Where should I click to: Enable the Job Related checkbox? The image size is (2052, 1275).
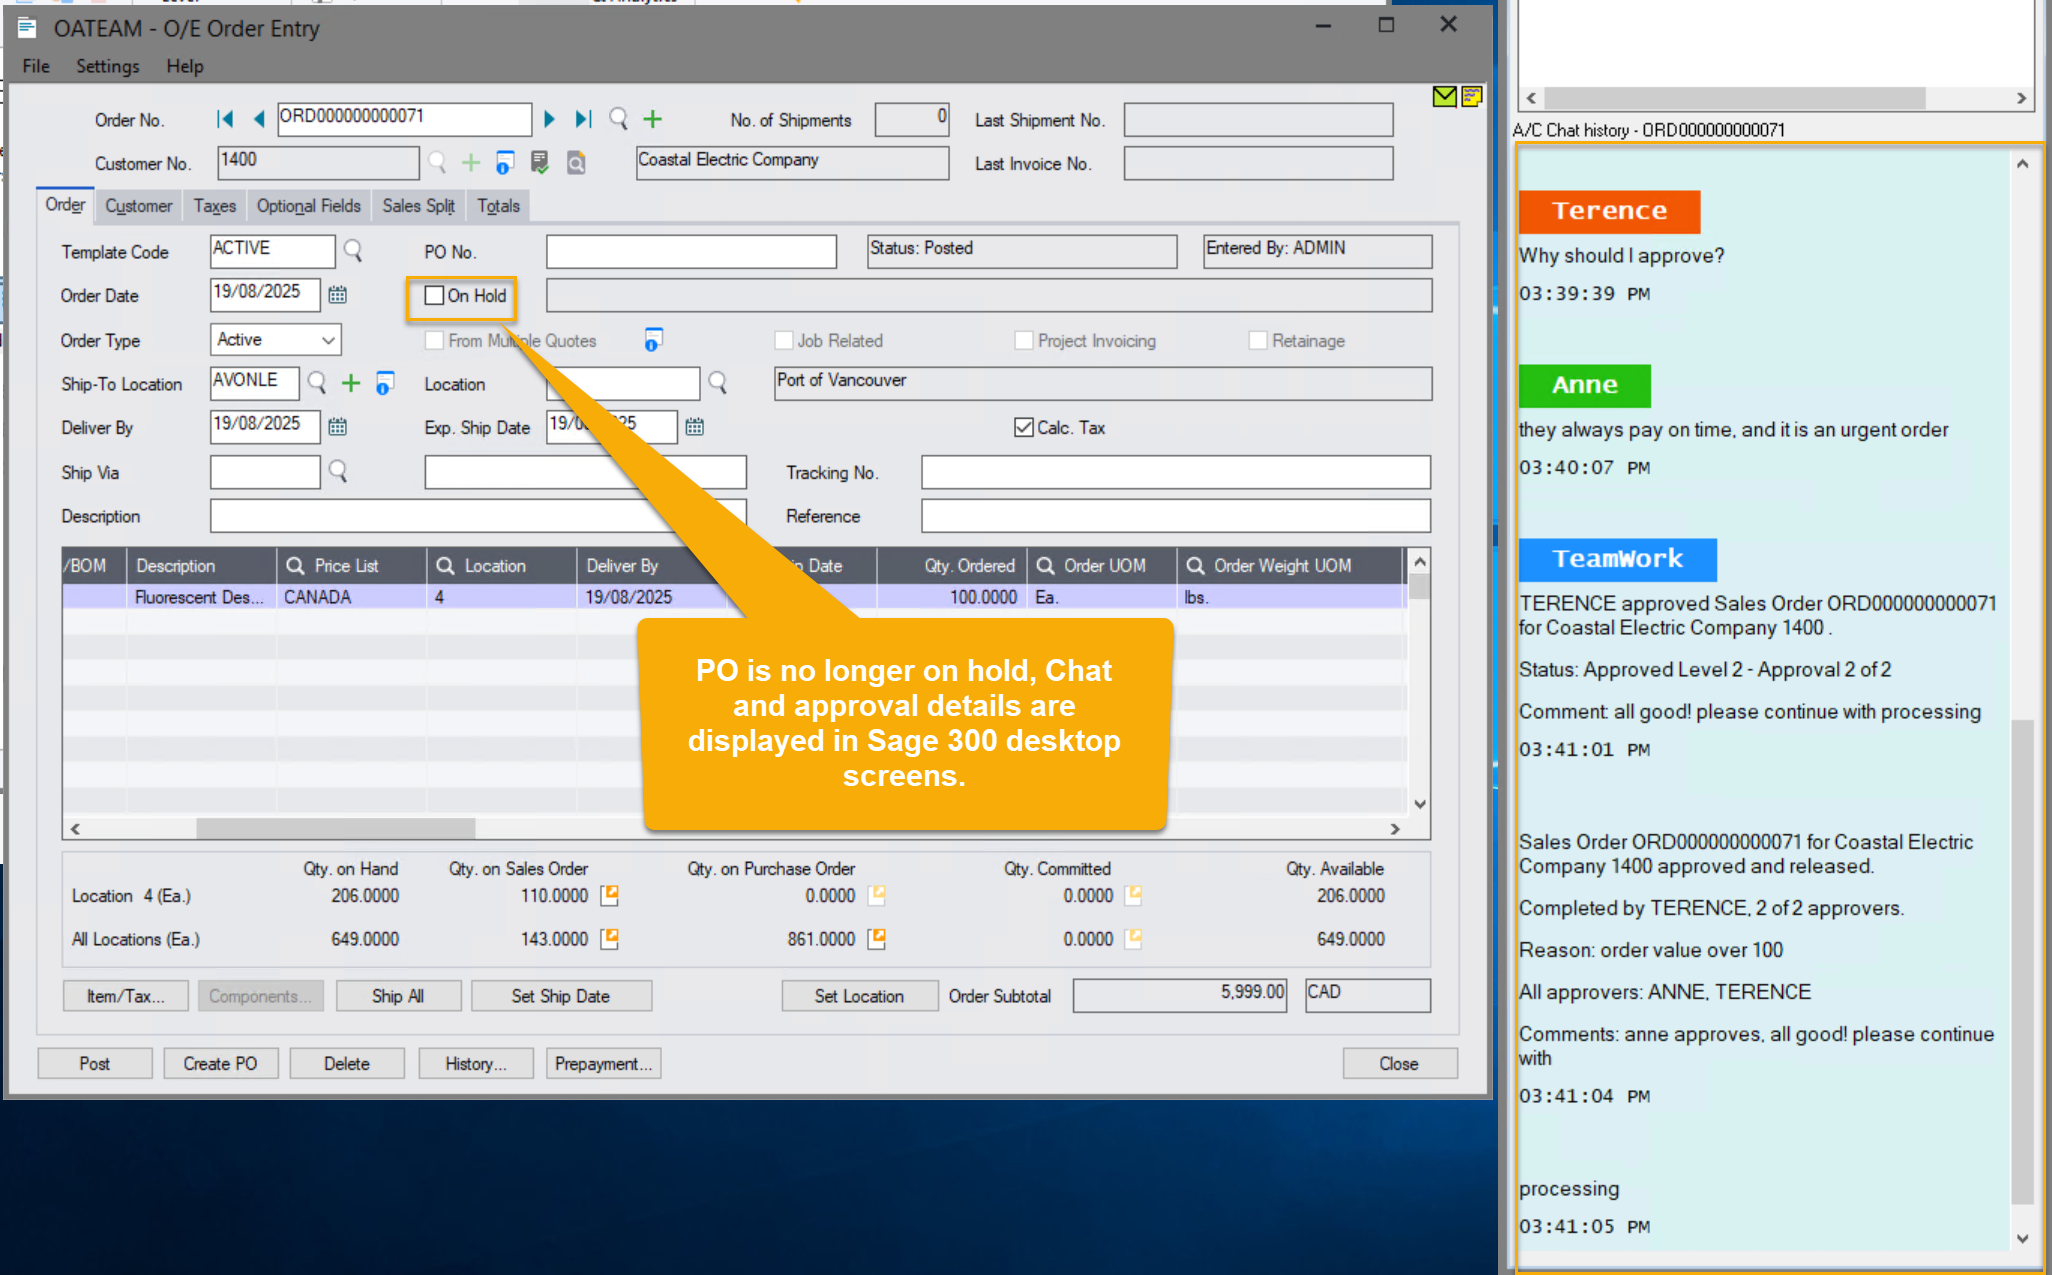pos(784,340)
